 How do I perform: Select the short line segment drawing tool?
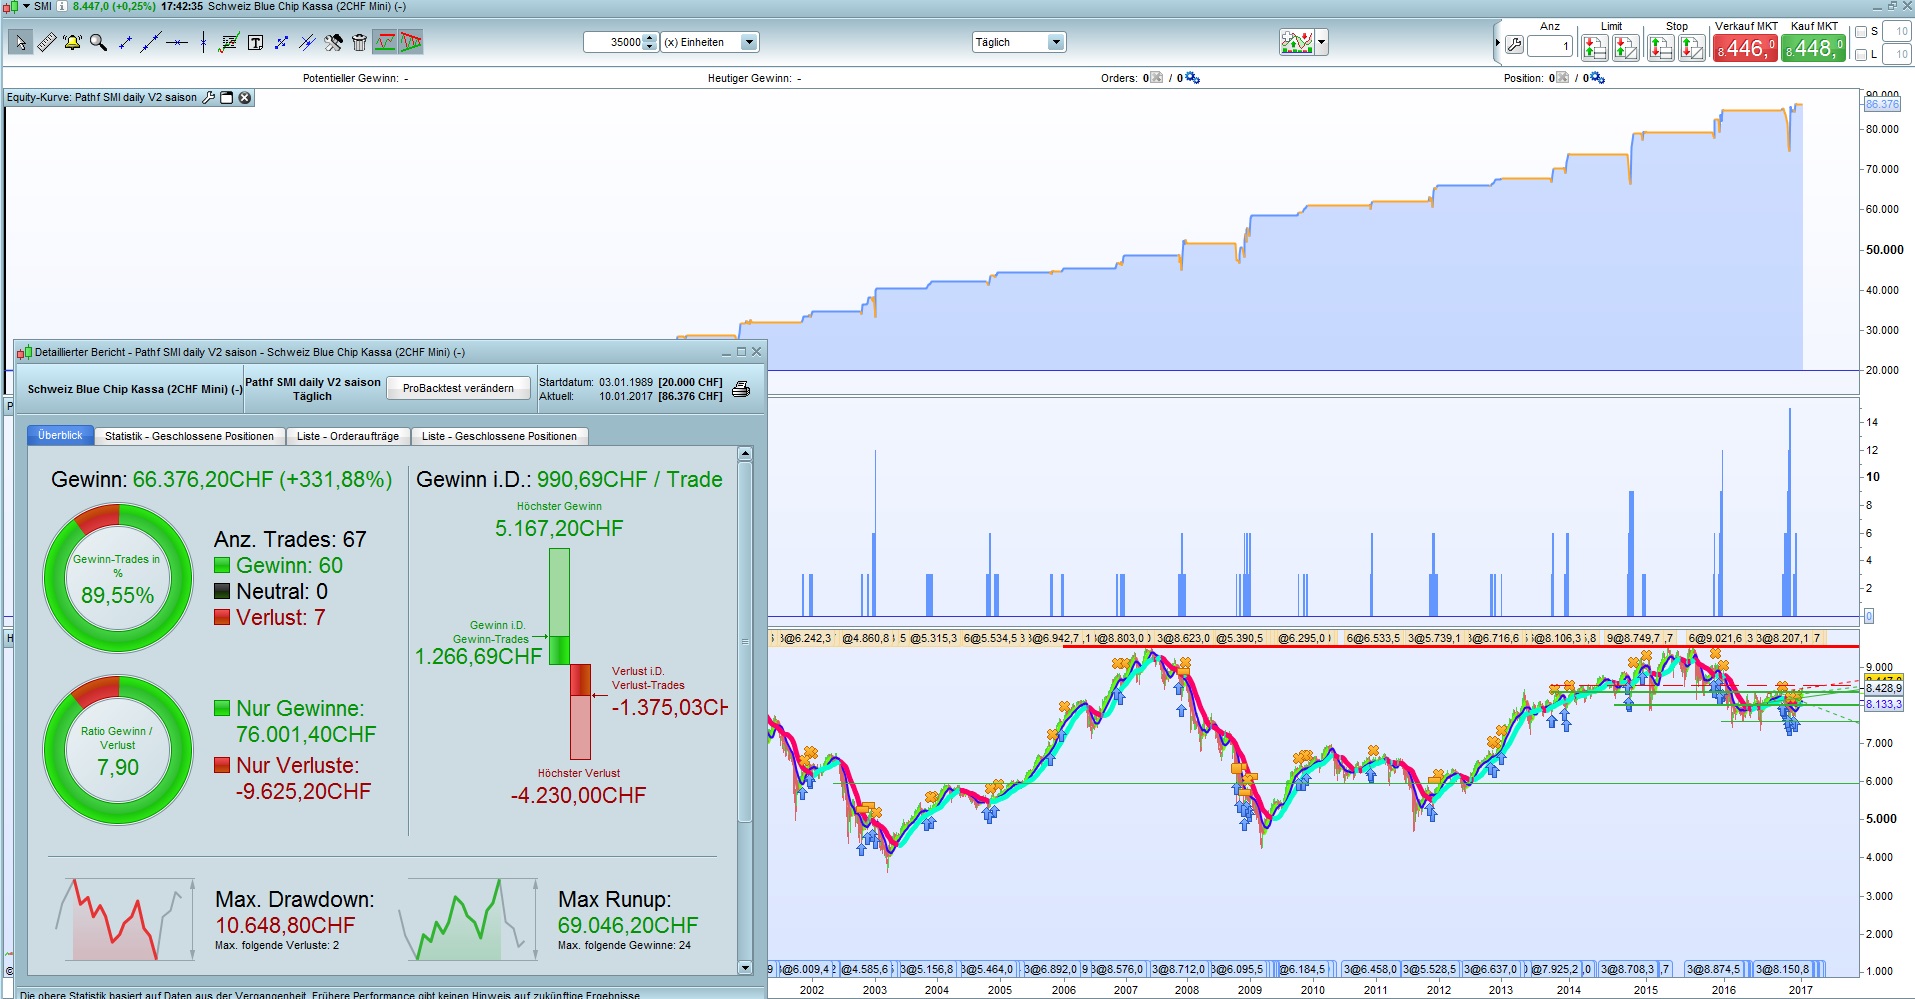[125, 42]
